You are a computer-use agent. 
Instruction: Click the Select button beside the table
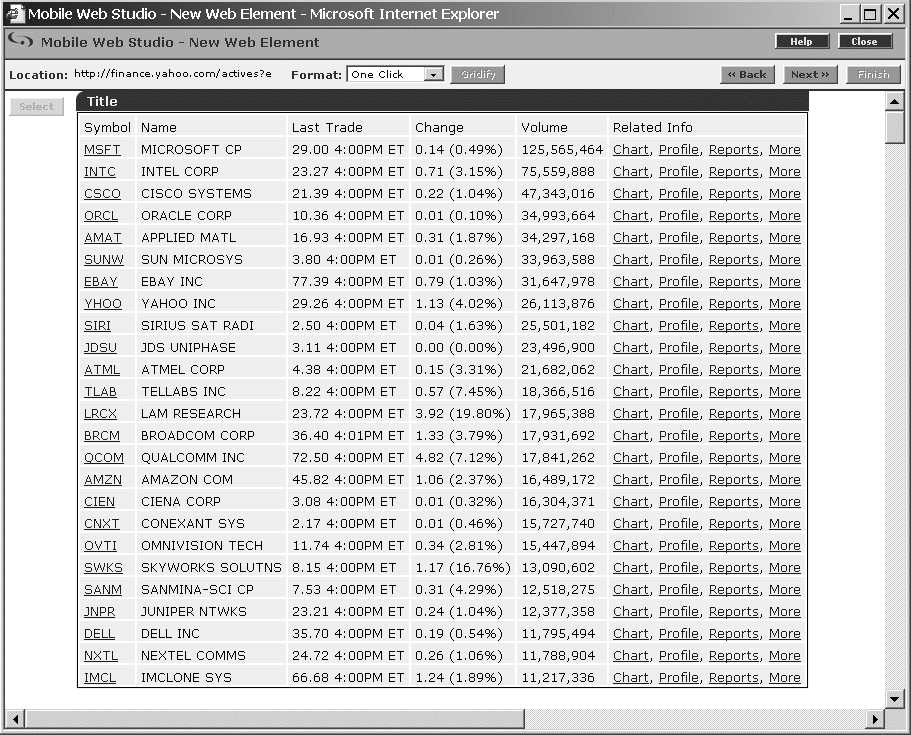36,106
